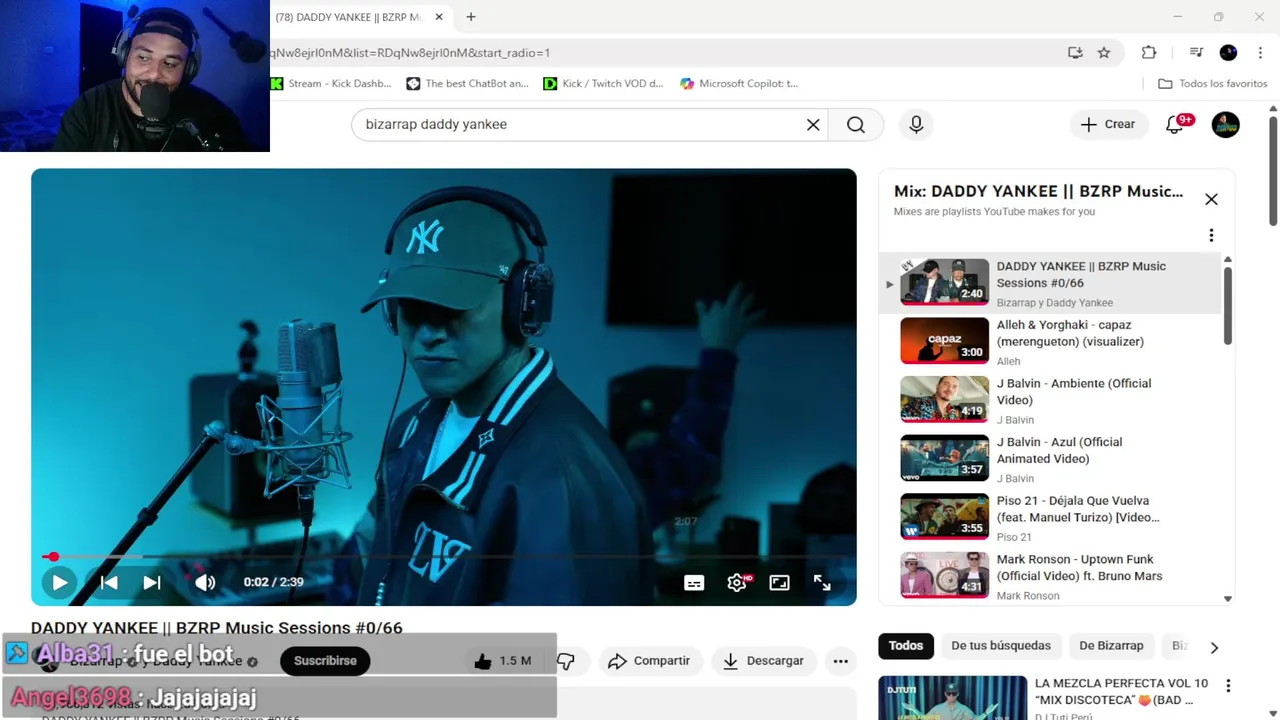This screenshot has height=720, width=1280.
Task: Open La Mezcla Perfecta Vol 10 video
Action: click(x=1121, y=692)
